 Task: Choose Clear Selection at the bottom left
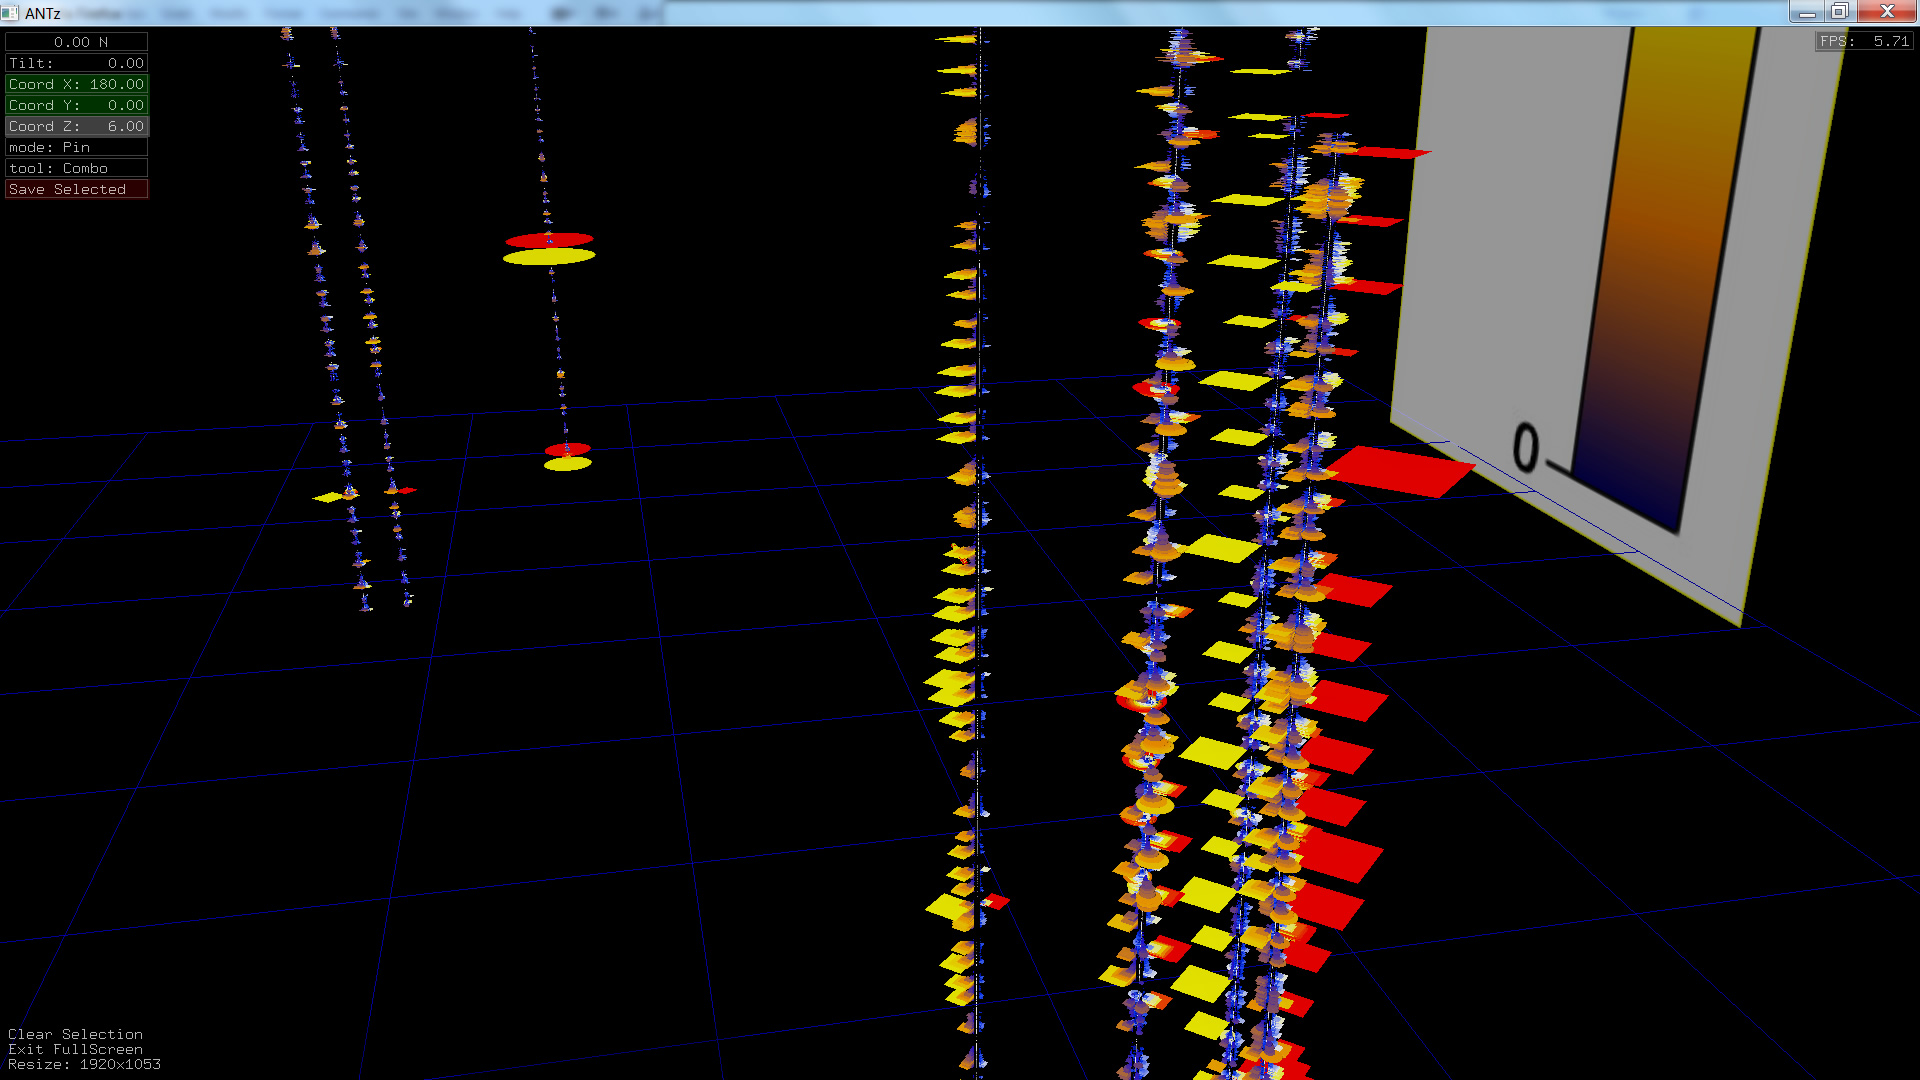(75, 1034)
